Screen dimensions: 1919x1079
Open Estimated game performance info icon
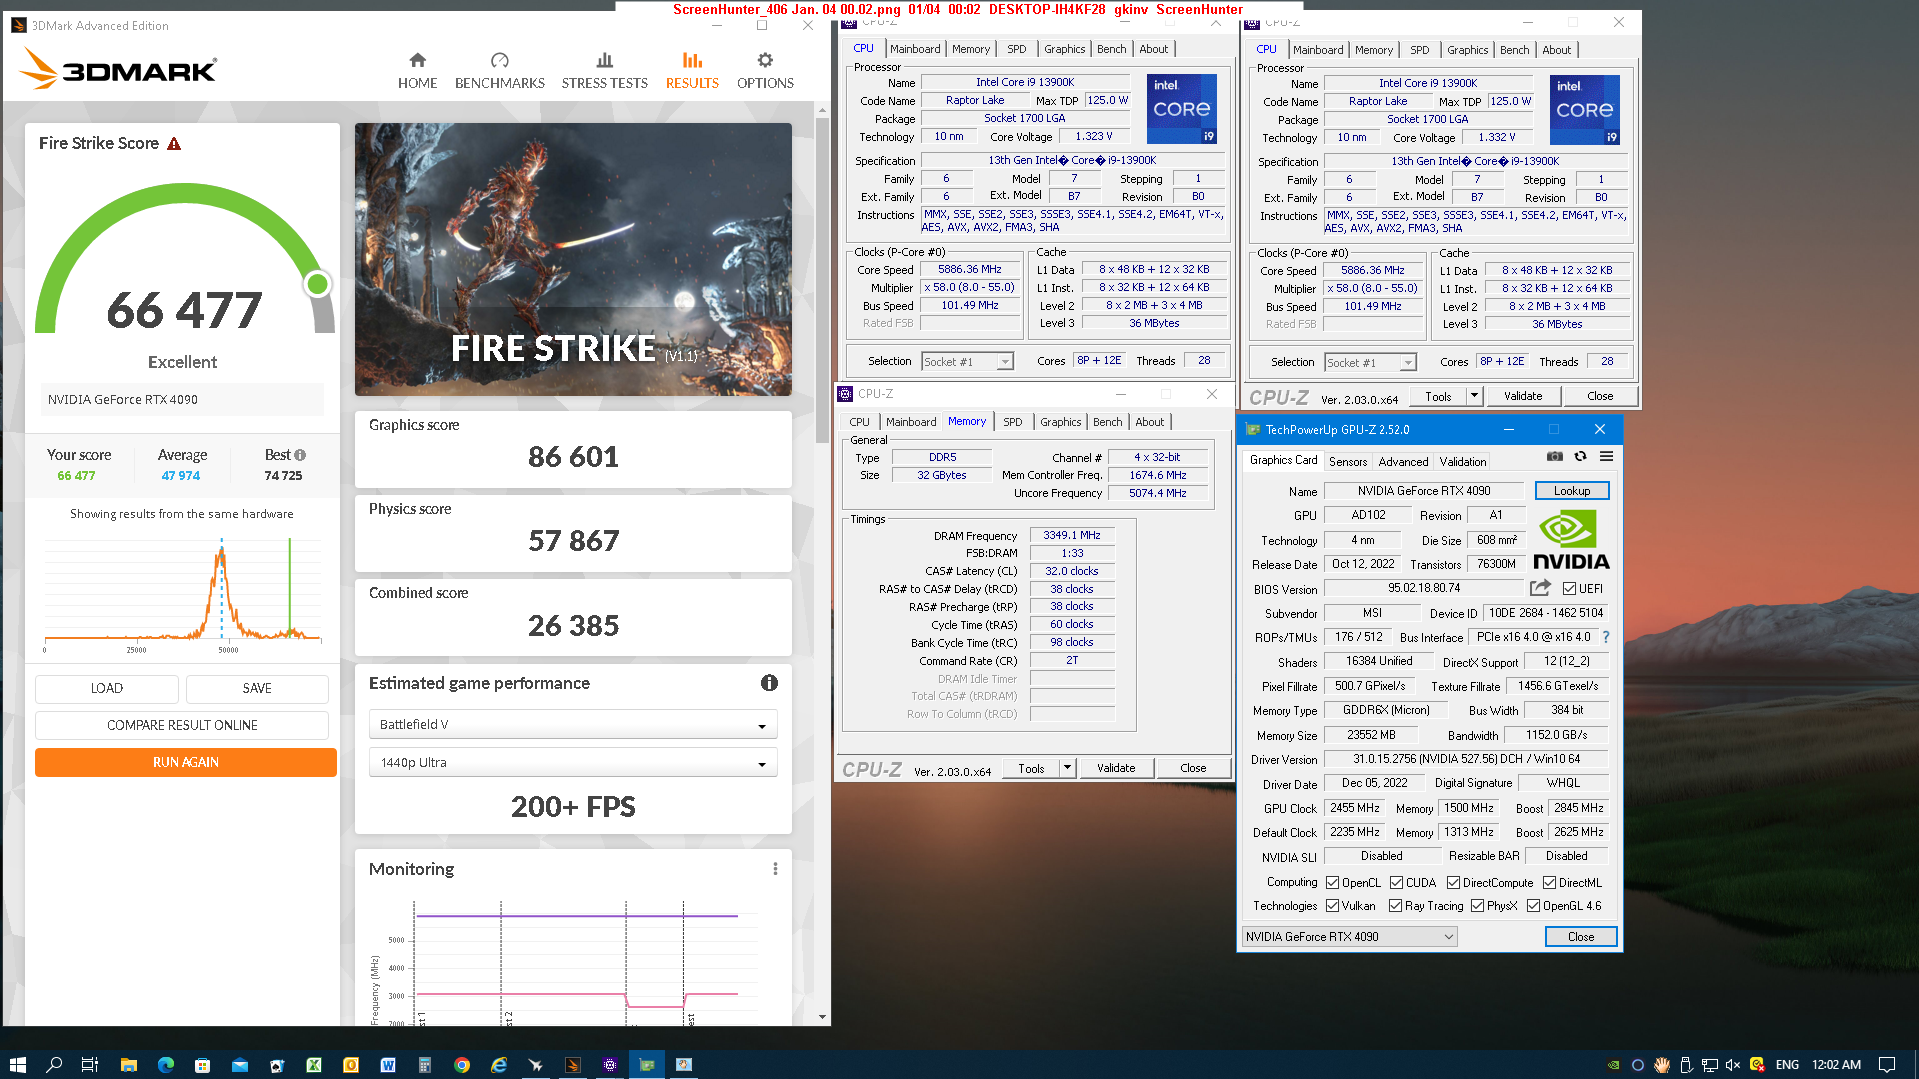769,683
